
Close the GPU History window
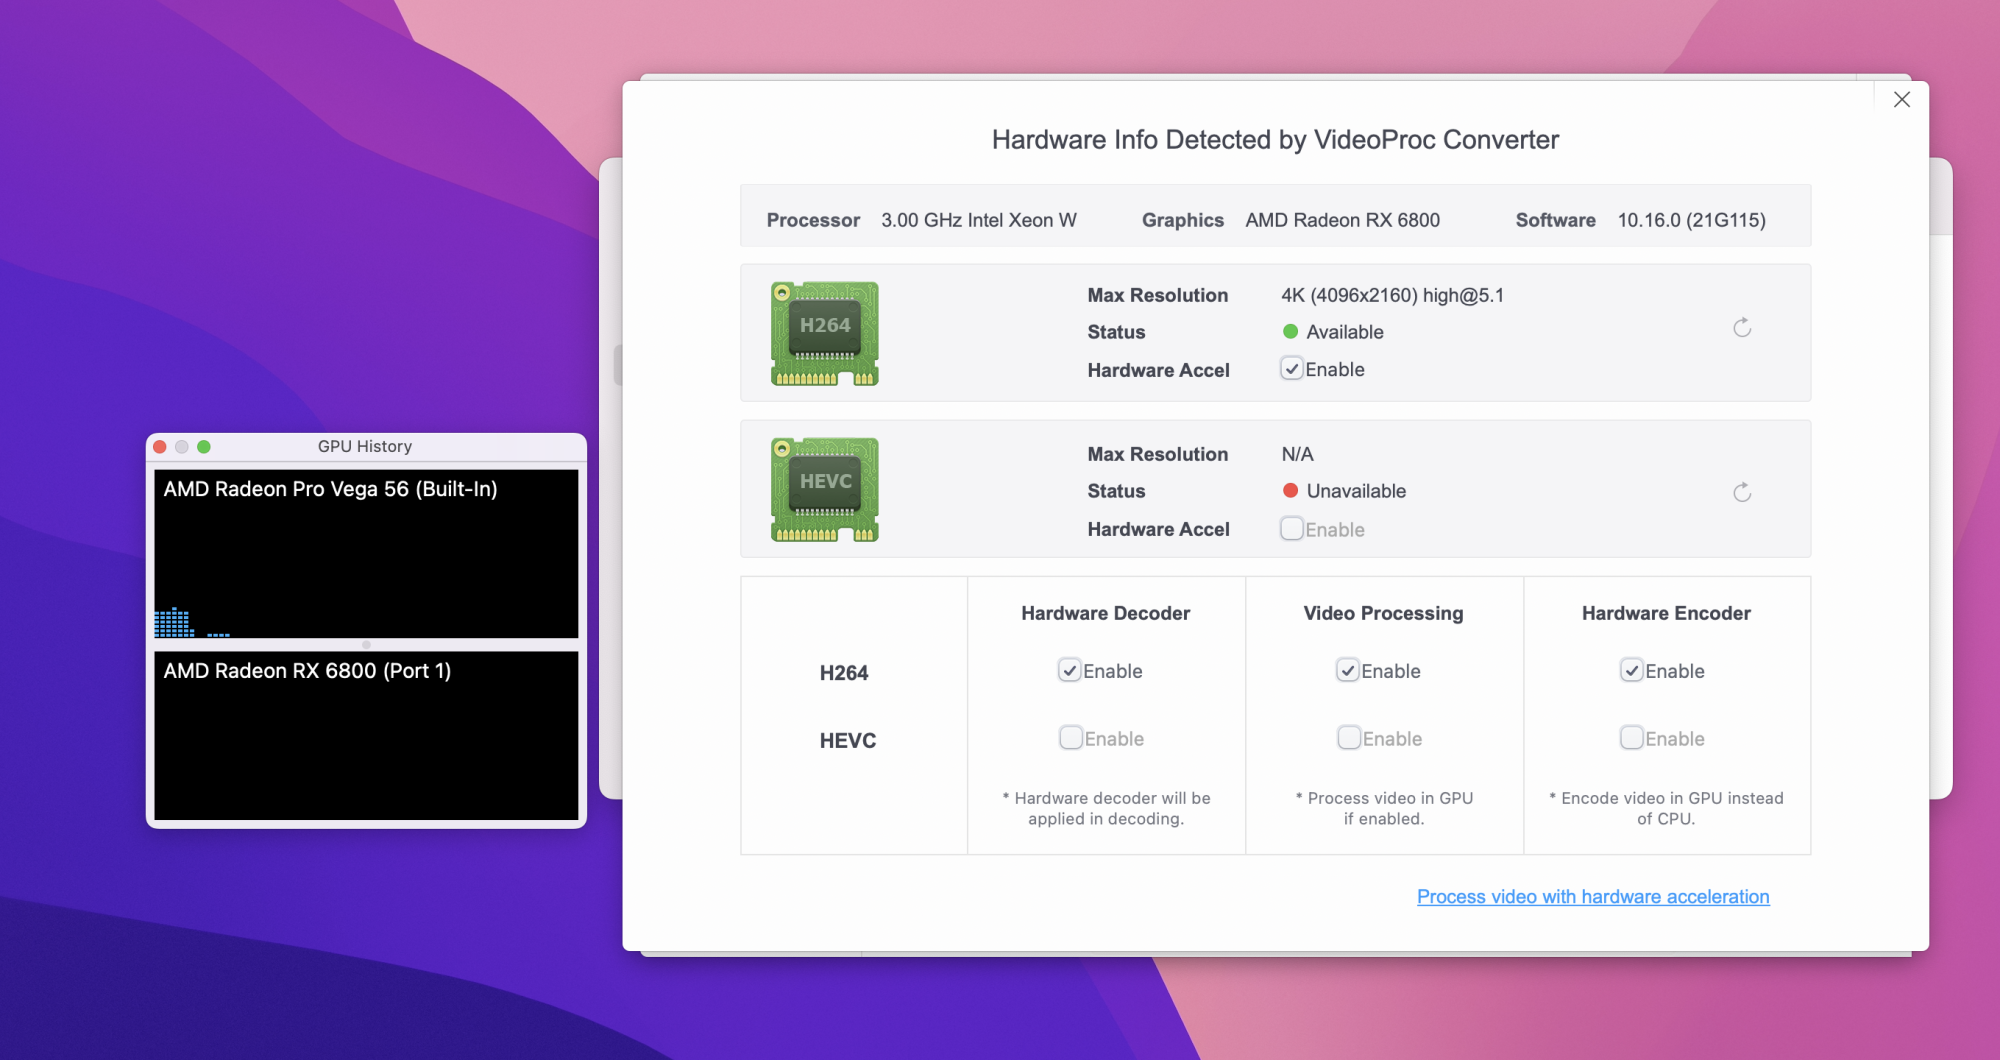coord(160,447)
